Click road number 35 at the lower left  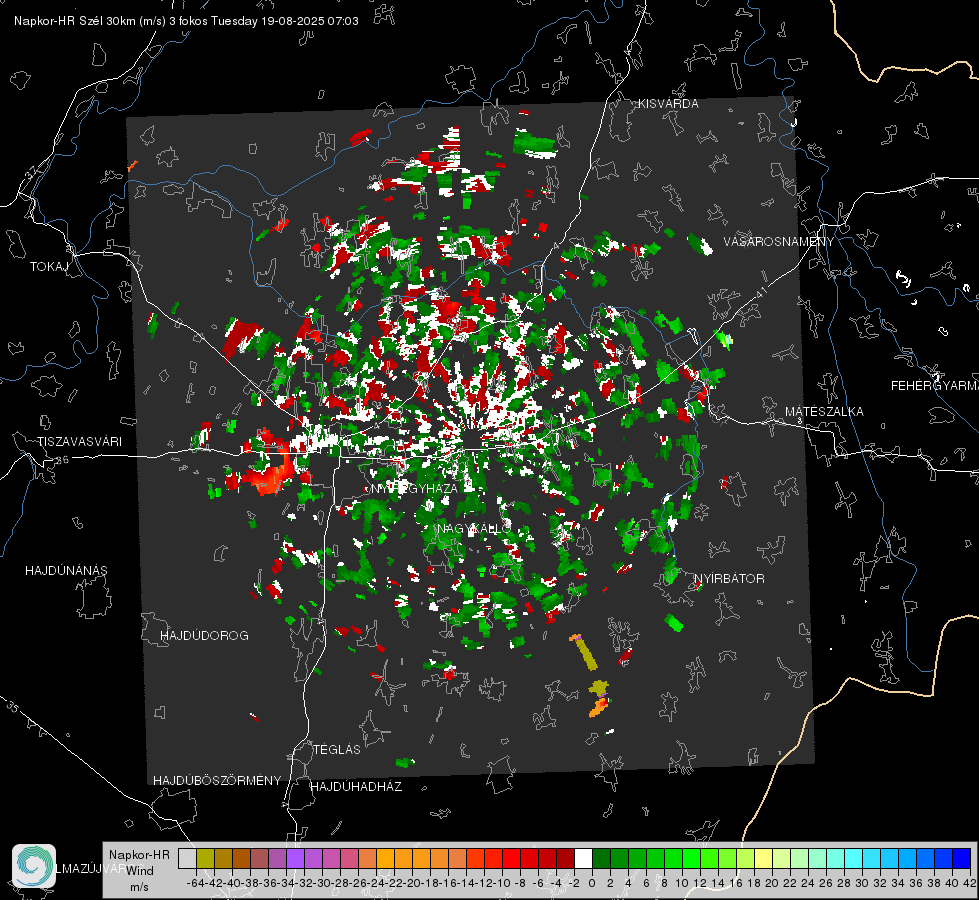pyautogui.click(x=12, y=707)
